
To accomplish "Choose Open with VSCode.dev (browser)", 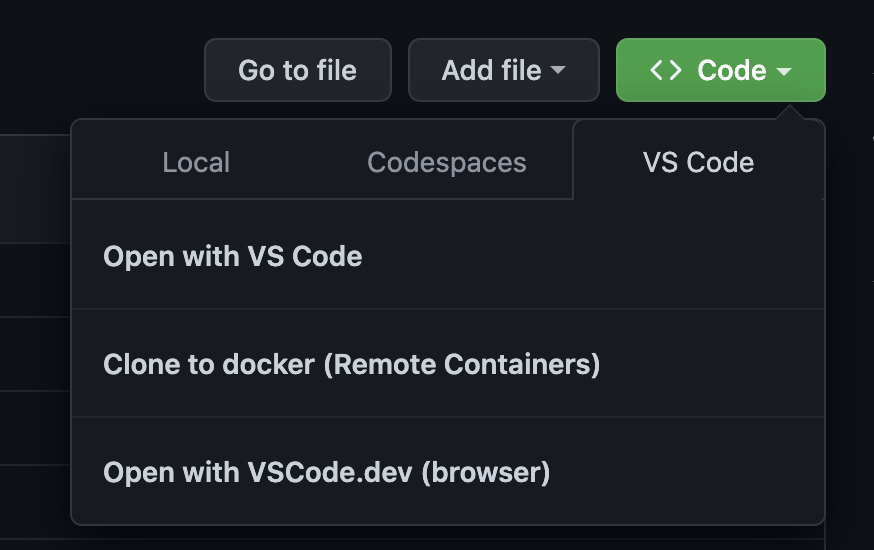I will (x=448, y=472).
